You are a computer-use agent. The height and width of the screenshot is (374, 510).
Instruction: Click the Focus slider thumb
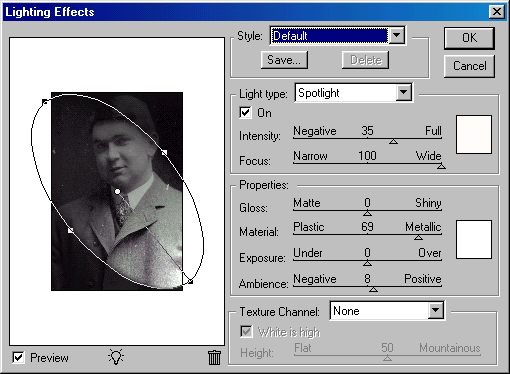(x=441, y=166)
